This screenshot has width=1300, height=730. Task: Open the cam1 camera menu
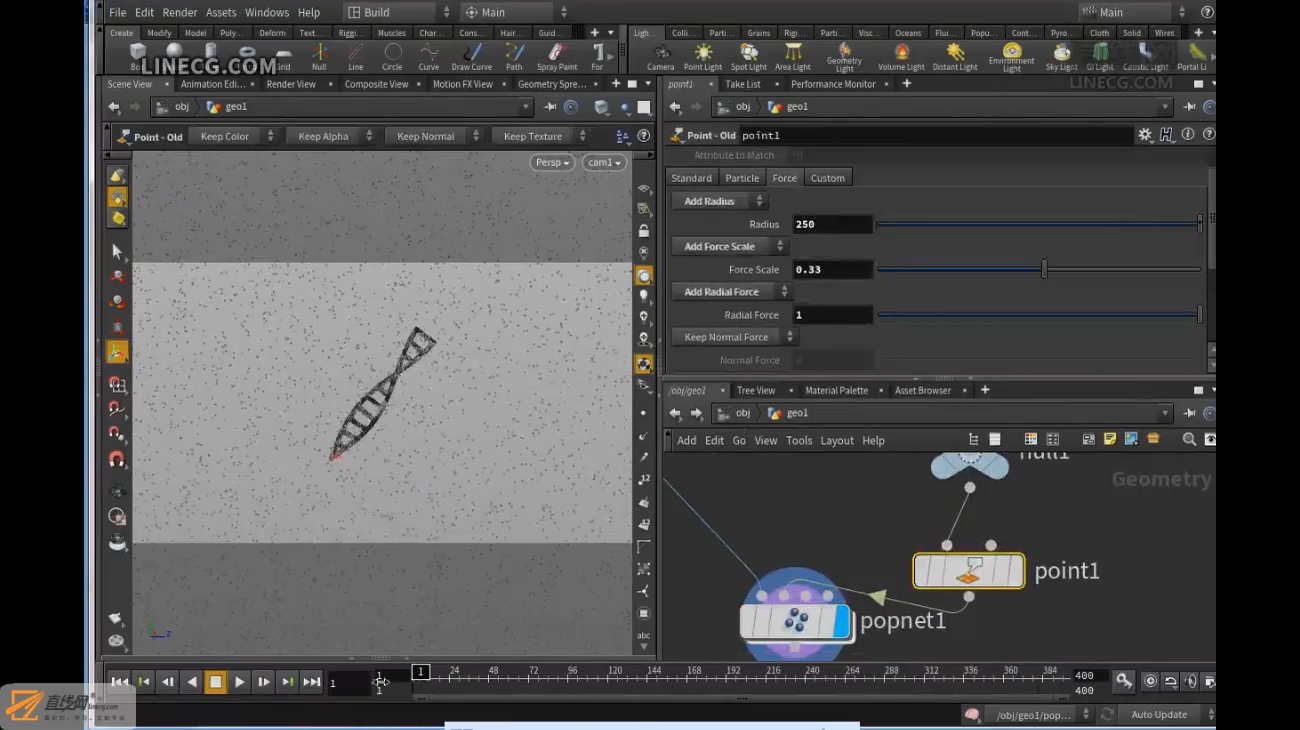click(604, 162)
